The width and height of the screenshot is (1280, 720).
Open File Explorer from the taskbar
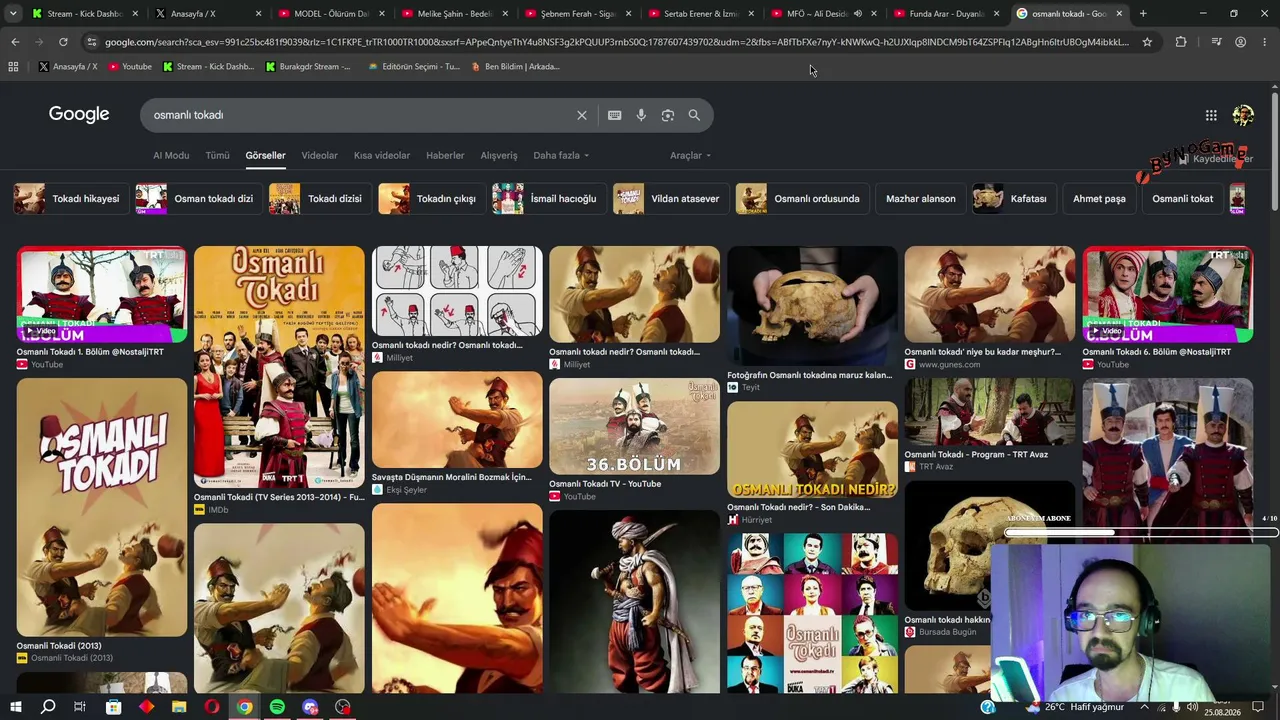click(179, 707)
